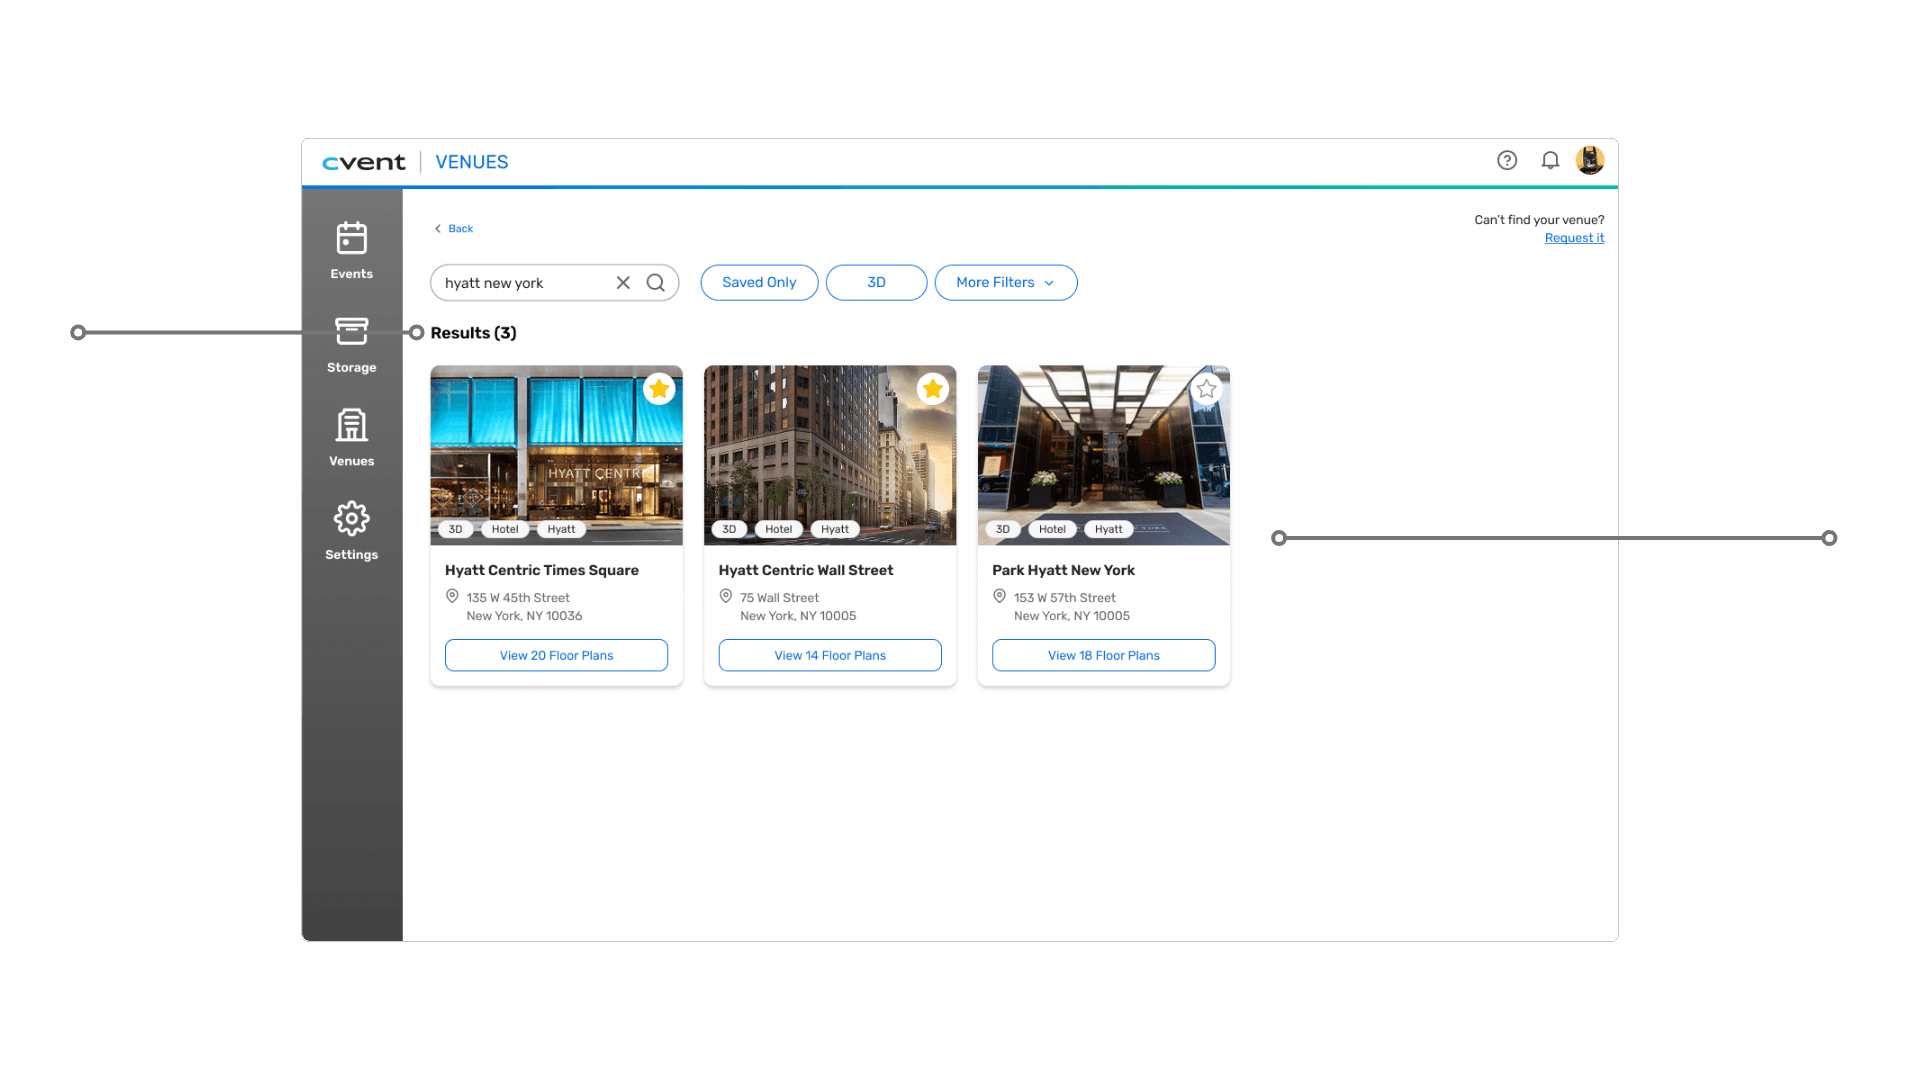Image resolution: width=1920 pixels, height=1080 pixels.
Task: Unsave Hyatt Centric Wall Street star
Action: (933, 389)
